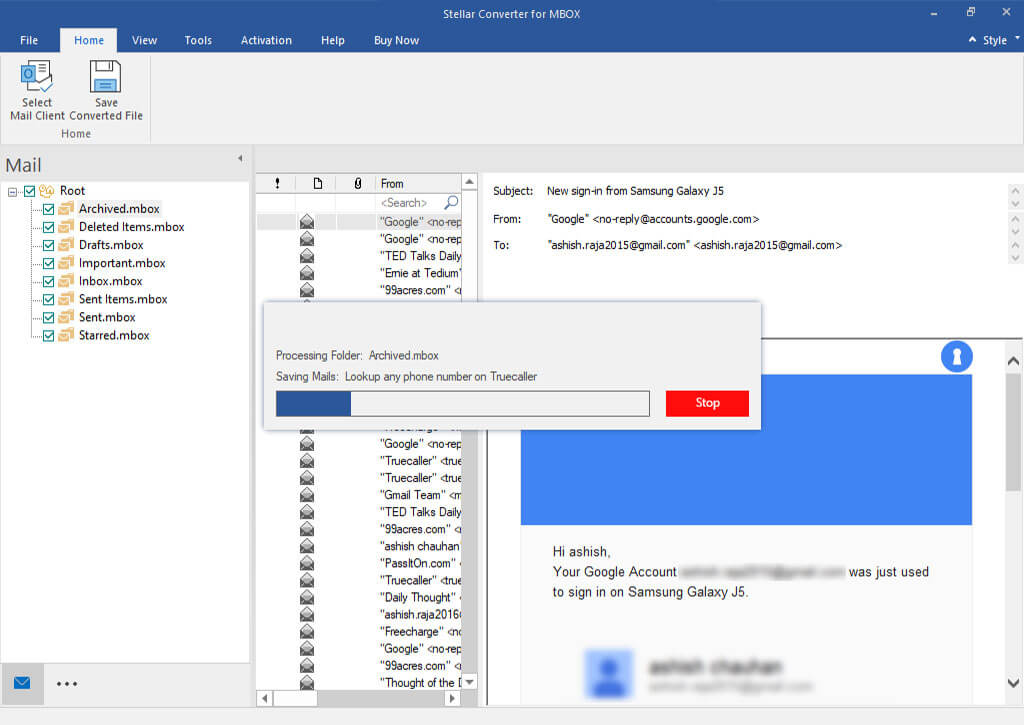Screen dimensions: 1024x725
Task: Open the View tab
Action: 144,40
